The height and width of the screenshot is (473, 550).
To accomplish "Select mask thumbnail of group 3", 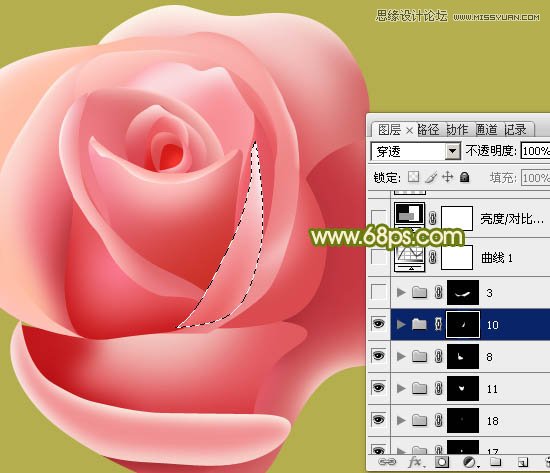I will (x=463, y=292).
